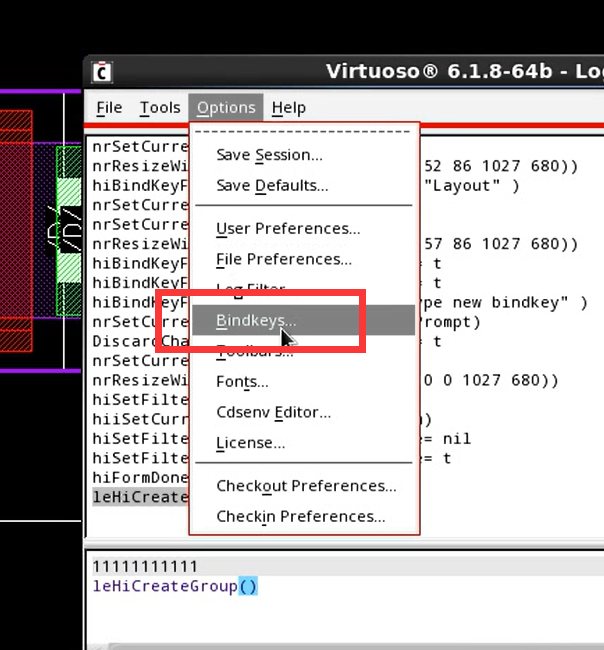Choose Save Defaults... menu entry
604x650 pixels.
(272, 186)
